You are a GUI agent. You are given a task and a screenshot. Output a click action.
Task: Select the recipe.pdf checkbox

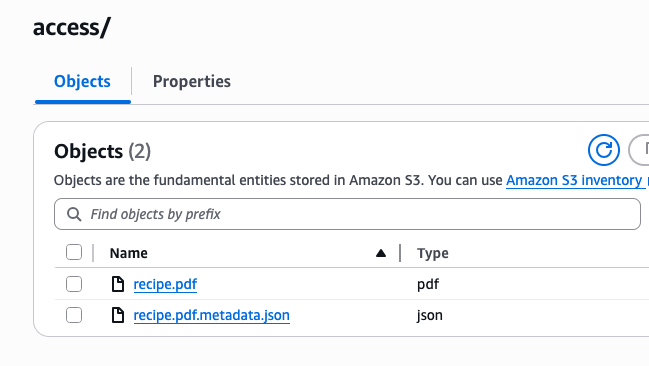tap(74, 284)
